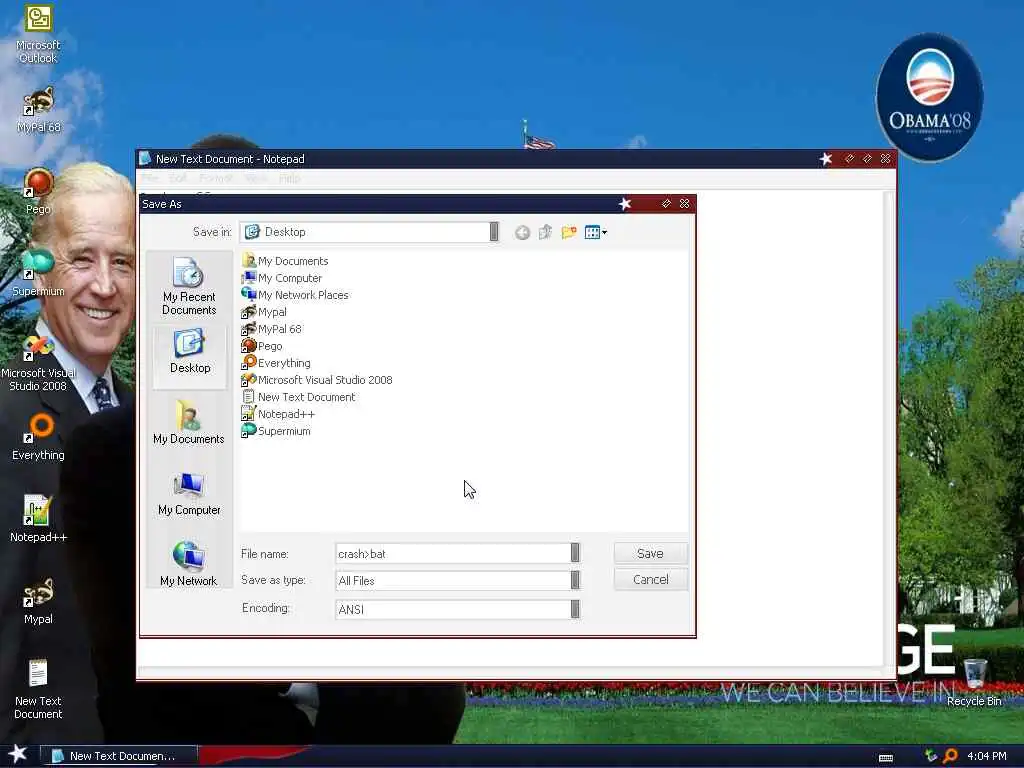Viewport: 1024px width, 768px height.
Task: Select My Network Places in the file list
Action: pyautogui.click(x=295, y=295)
